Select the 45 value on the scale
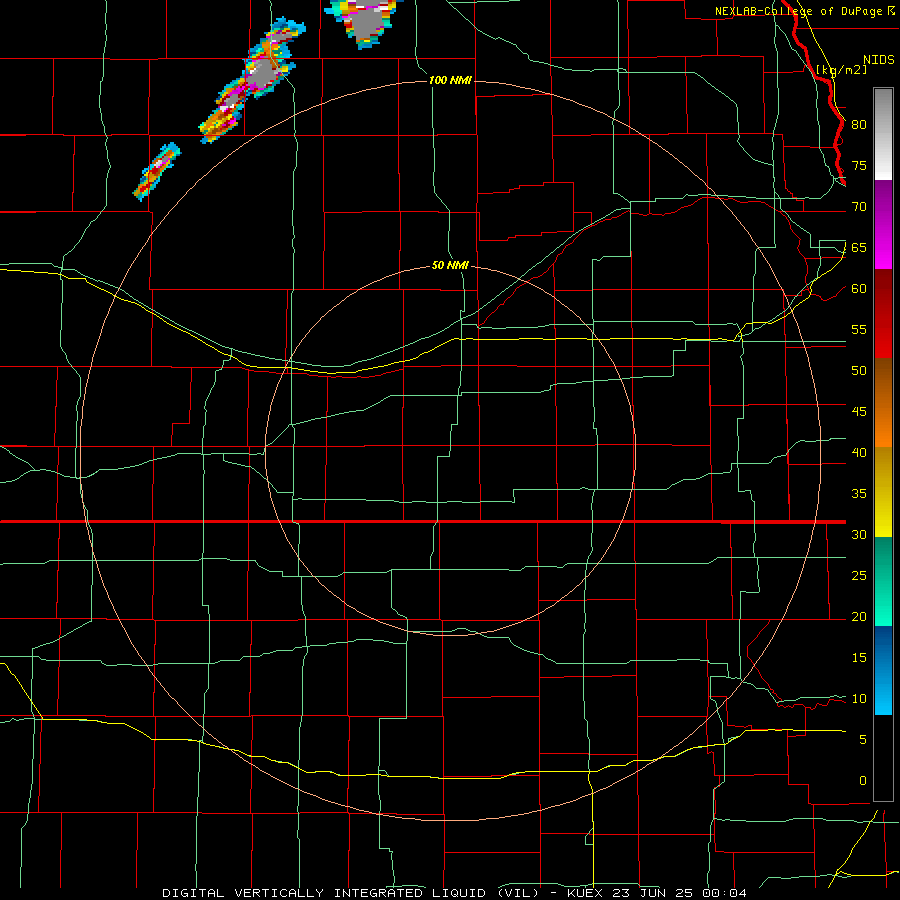Viewport: 900px width, 900px height. coord(859,412)
